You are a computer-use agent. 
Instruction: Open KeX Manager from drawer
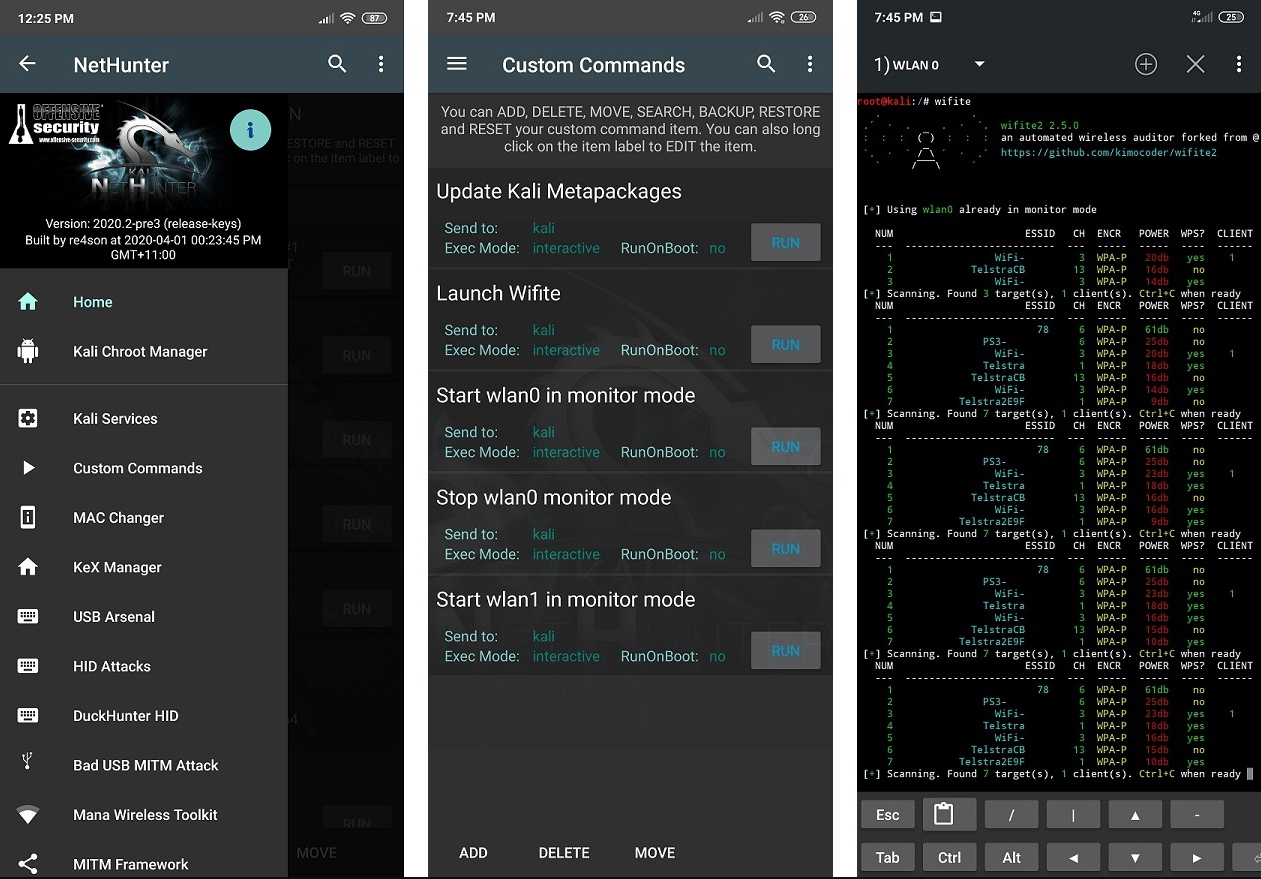click(144, 567)
